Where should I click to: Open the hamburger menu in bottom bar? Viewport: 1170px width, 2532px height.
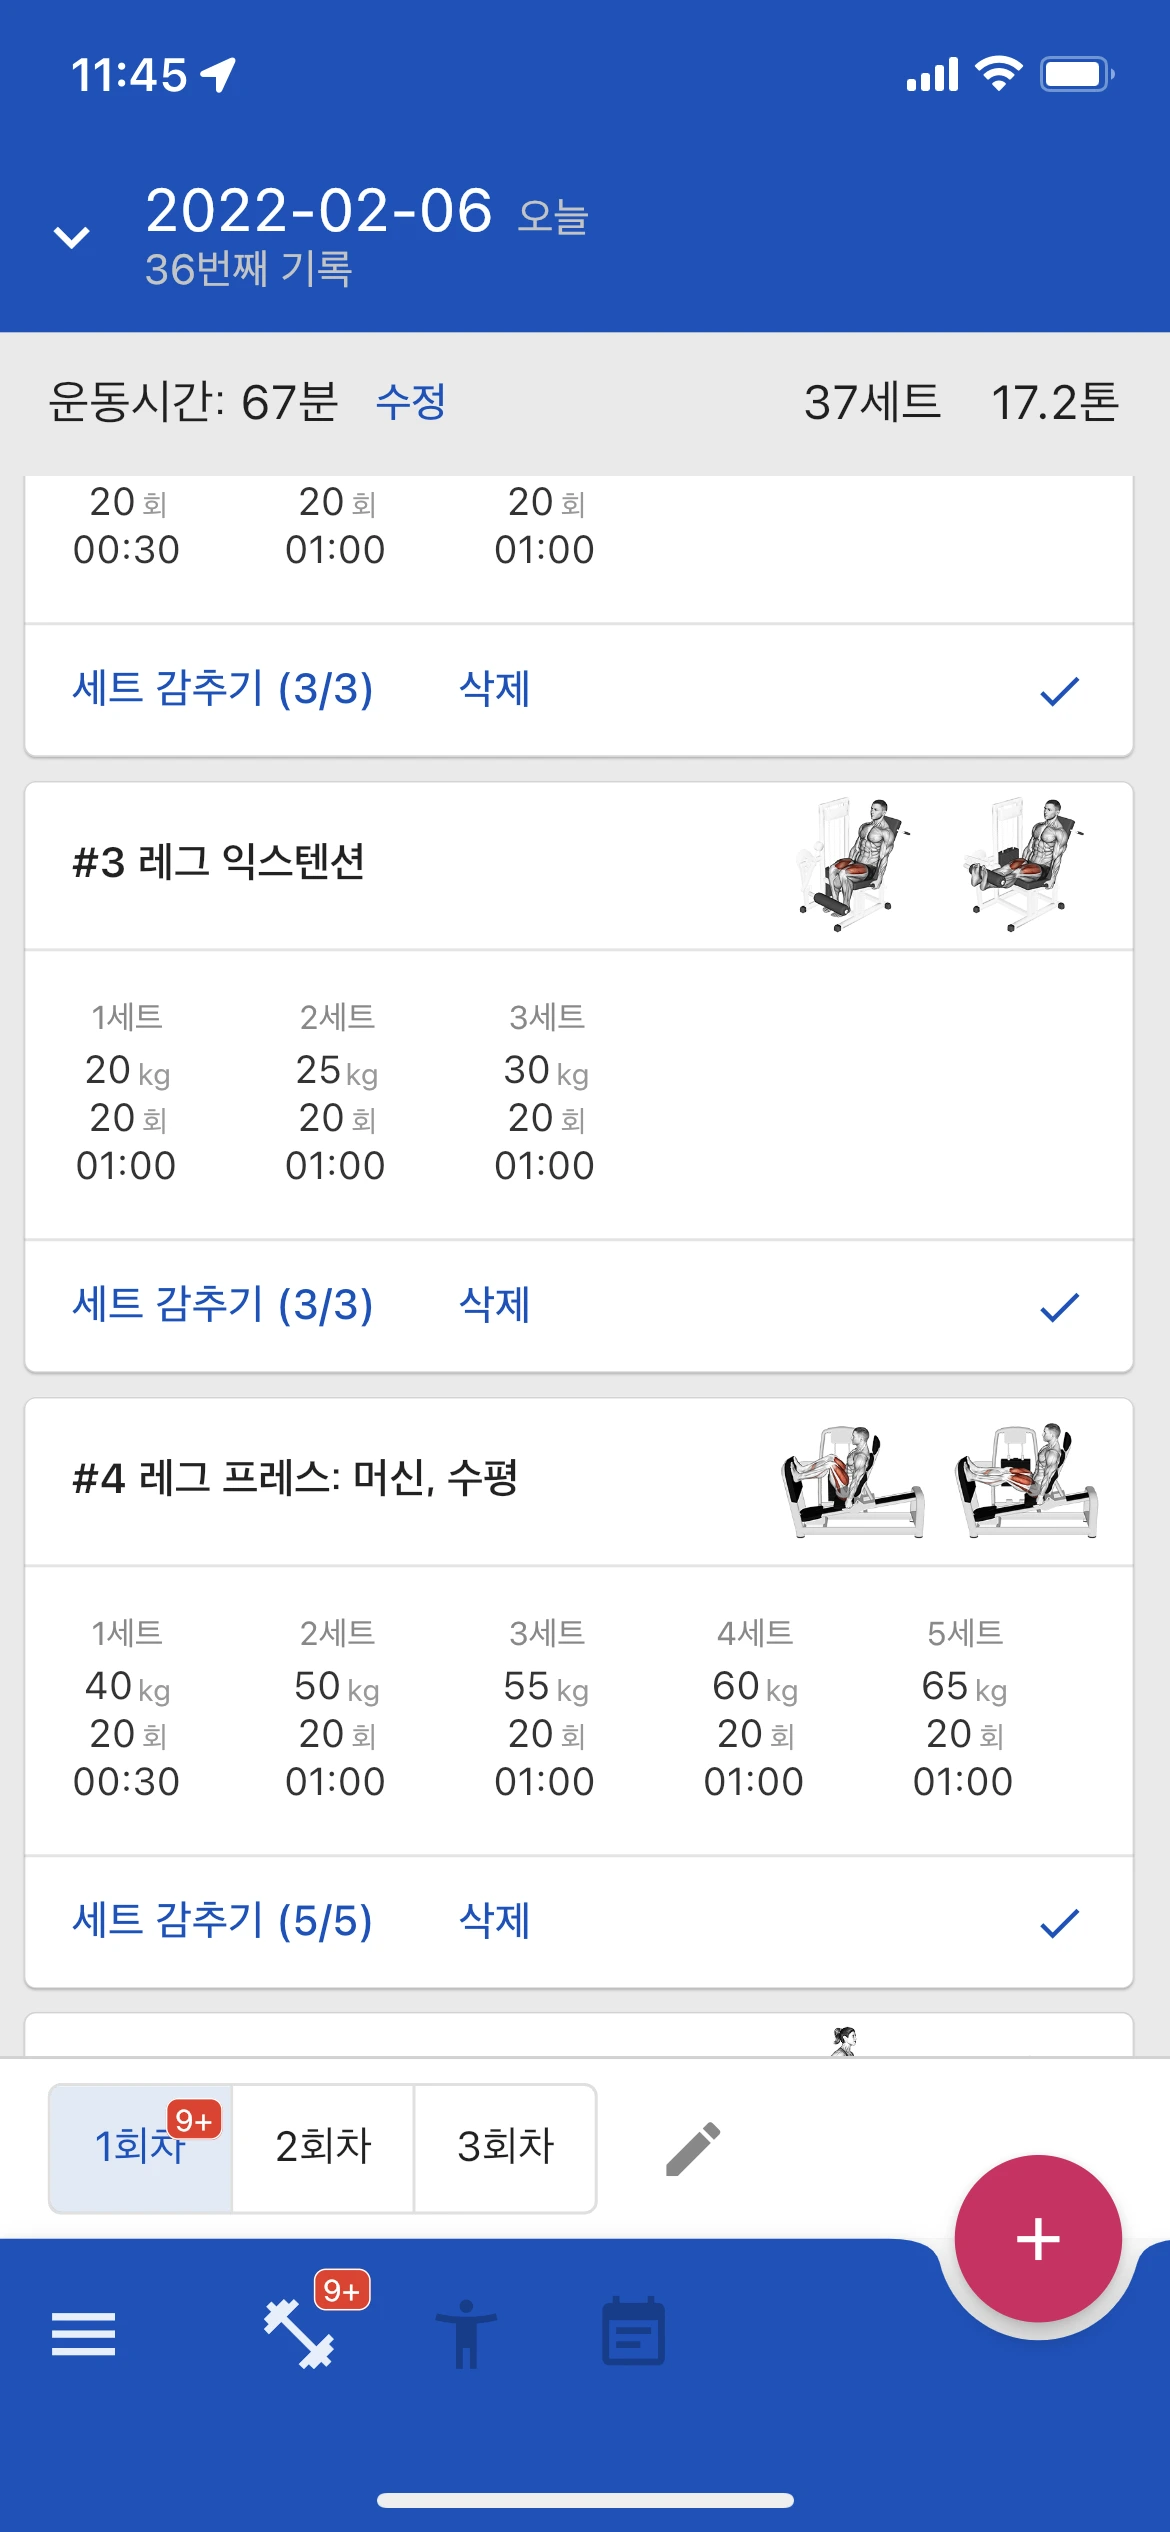coord(83,2334)
